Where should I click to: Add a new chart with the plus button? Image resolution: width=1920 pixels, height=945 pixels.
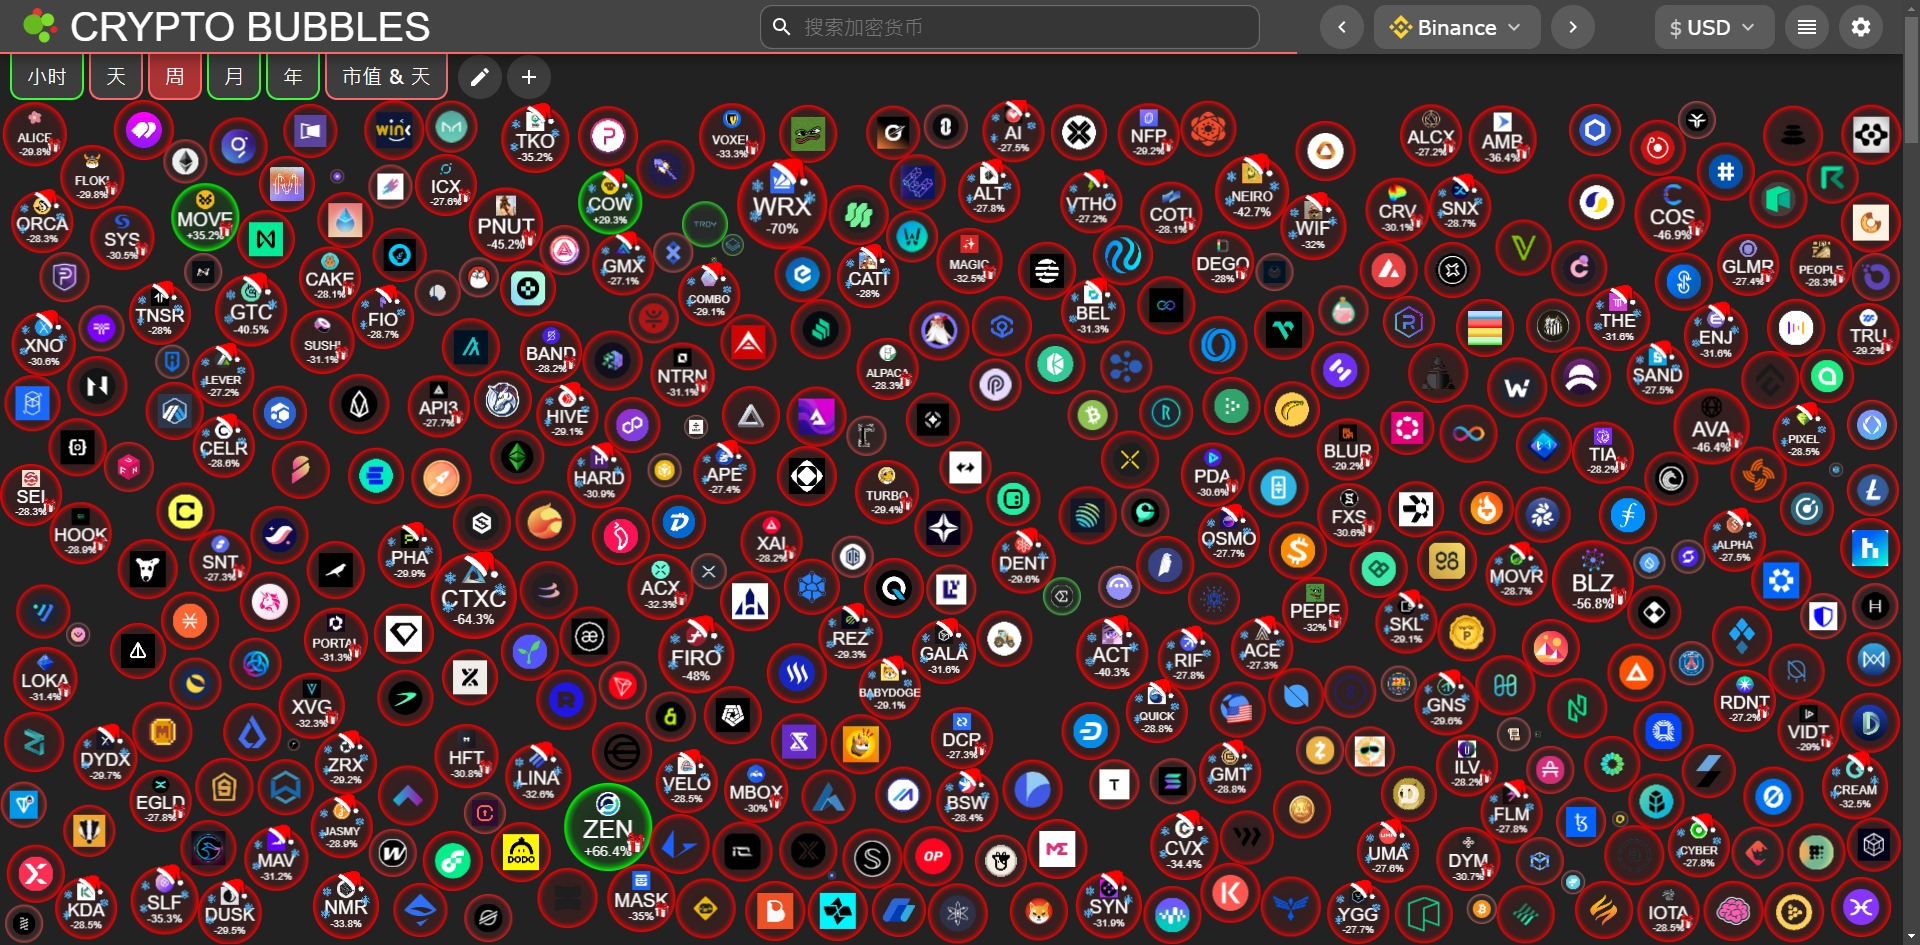pyautogui.click(x=529, y=77)
